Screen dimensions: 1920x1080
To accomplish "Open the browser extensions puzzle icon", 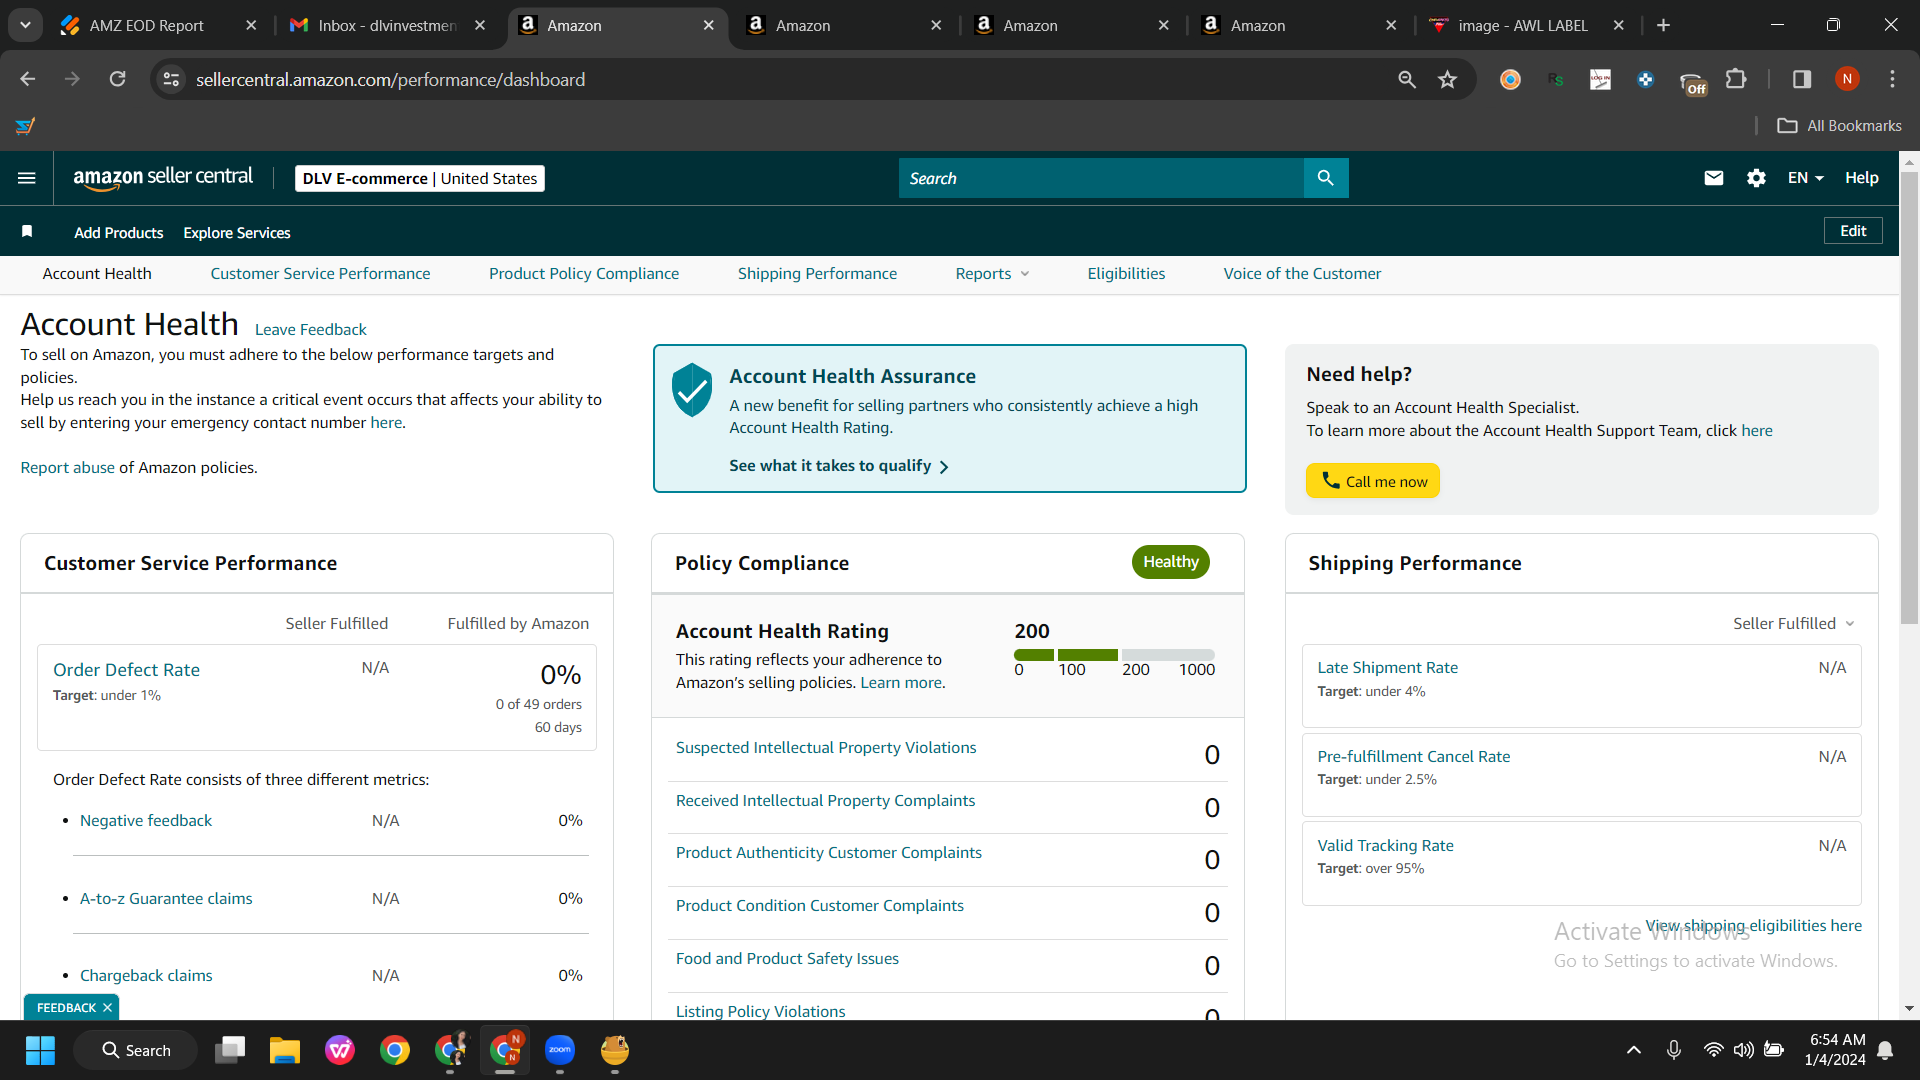I will click(x=1736, y=79).
